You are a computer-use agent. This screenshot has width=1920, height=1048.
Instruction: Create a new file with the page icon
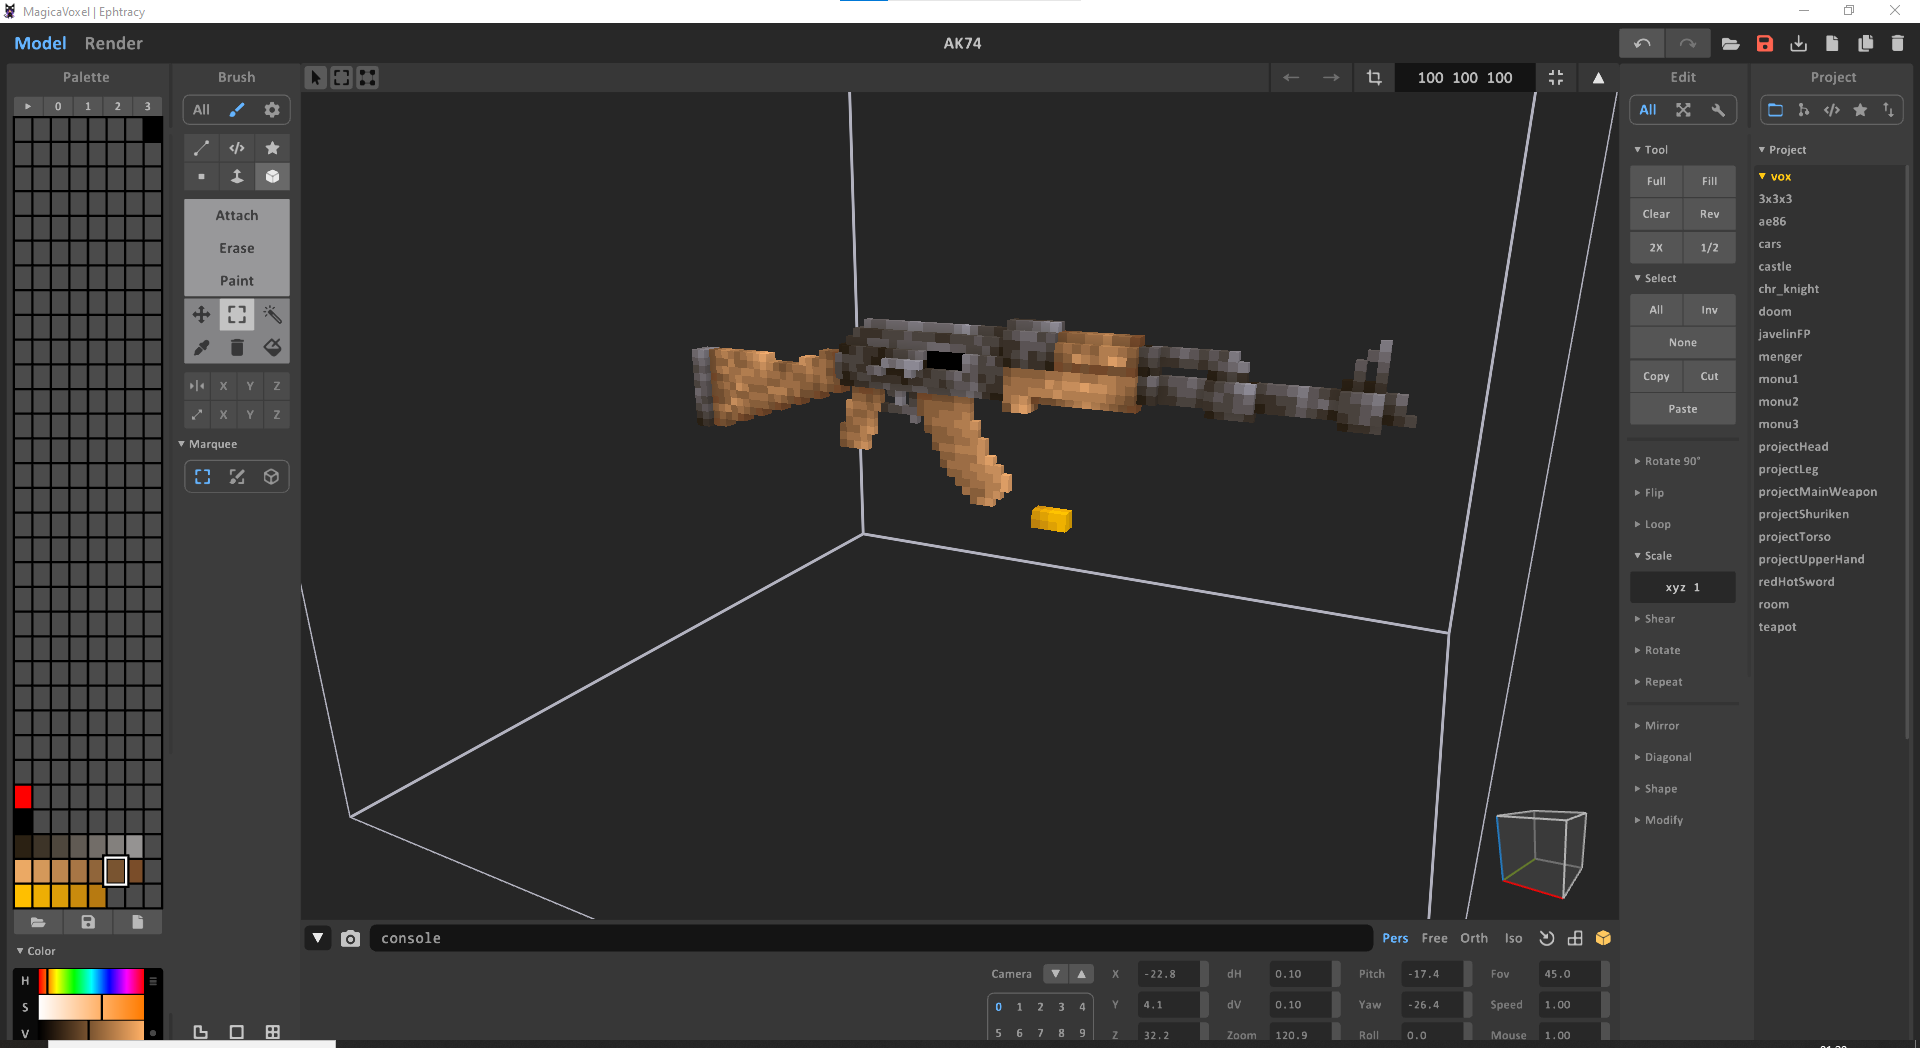coord(1832,44)
